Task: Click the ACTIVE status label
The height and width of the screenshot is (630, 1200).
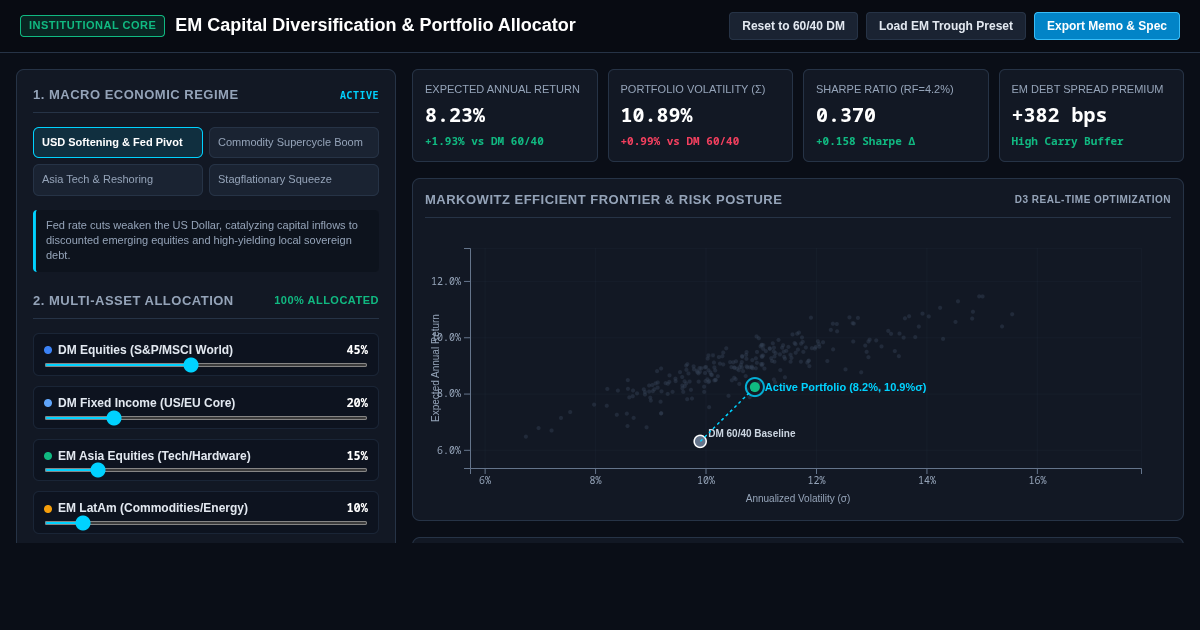Action: click(x=359, y=96)
